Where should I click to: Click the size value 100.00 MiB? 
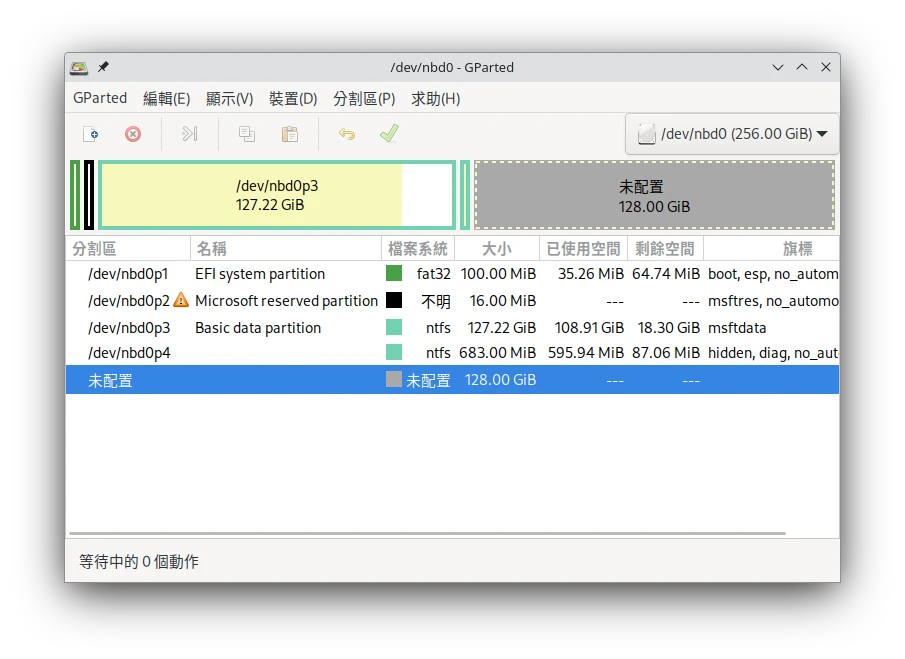point(498,274)
